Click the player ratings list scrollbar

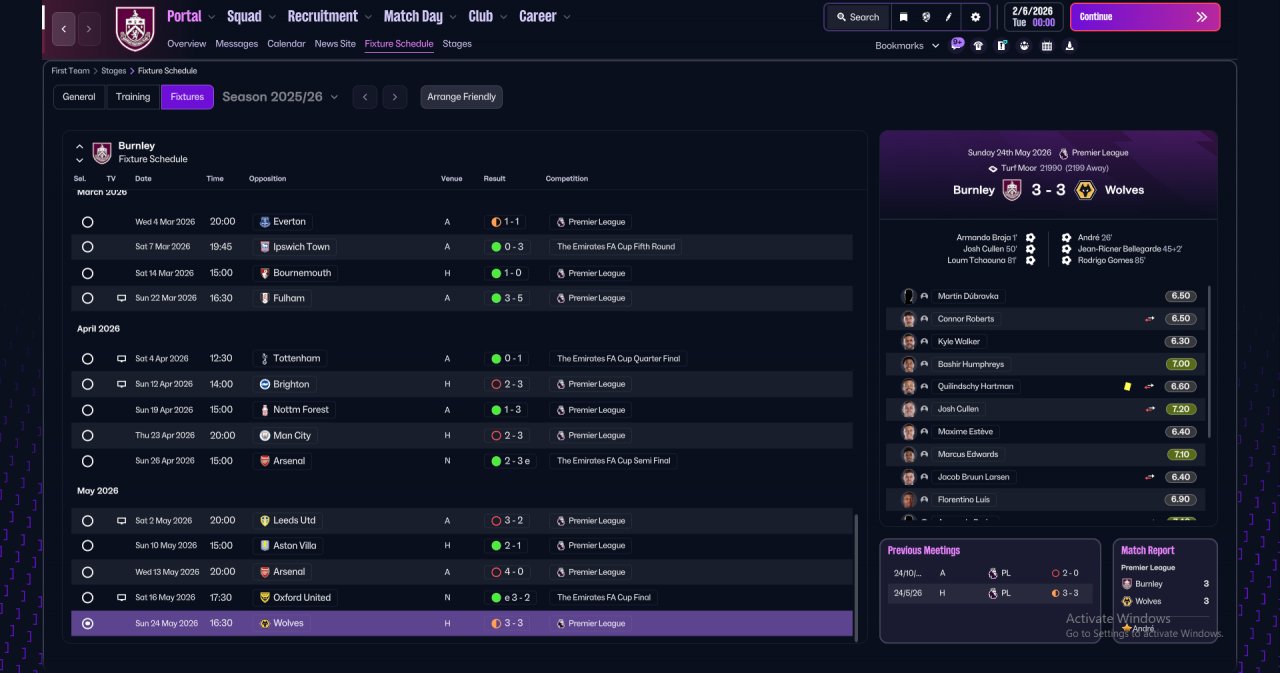click(x=1209, y=362)
